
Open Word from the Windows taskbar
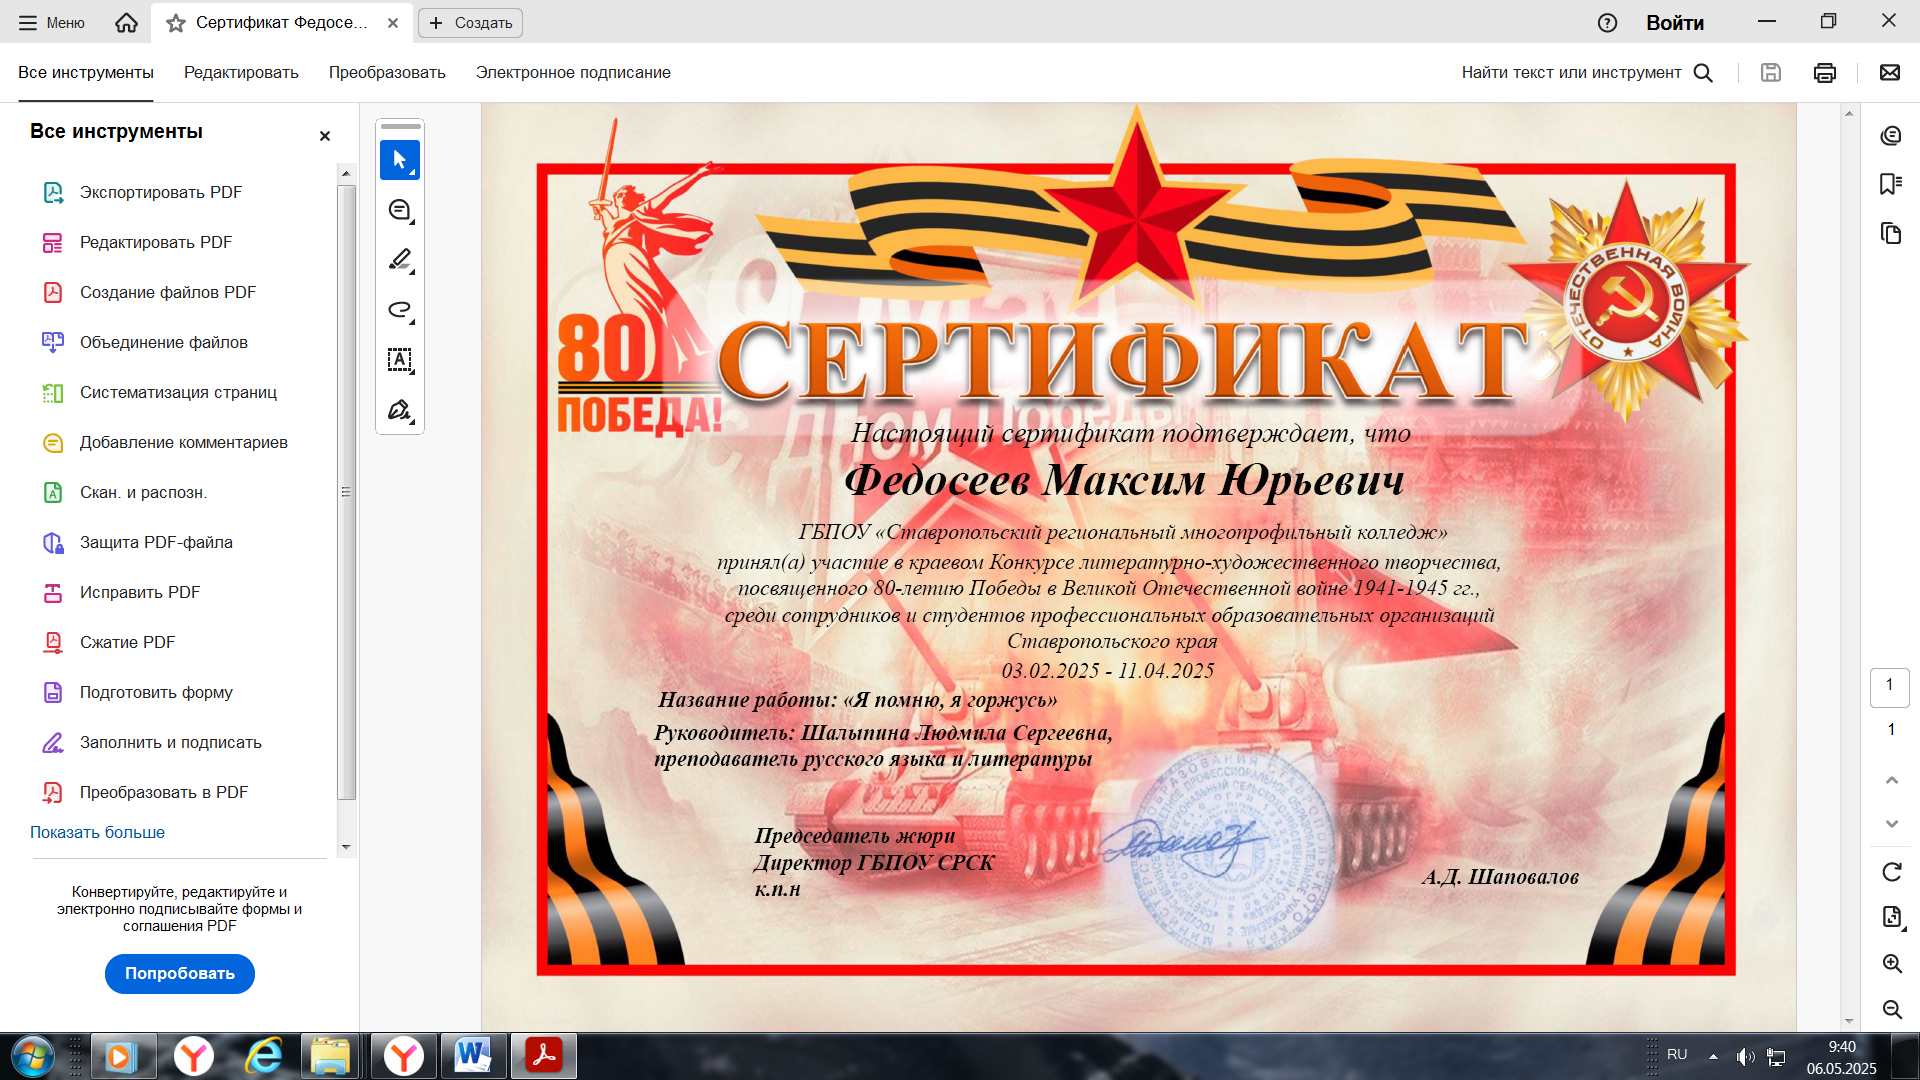tap(473, 1056)
